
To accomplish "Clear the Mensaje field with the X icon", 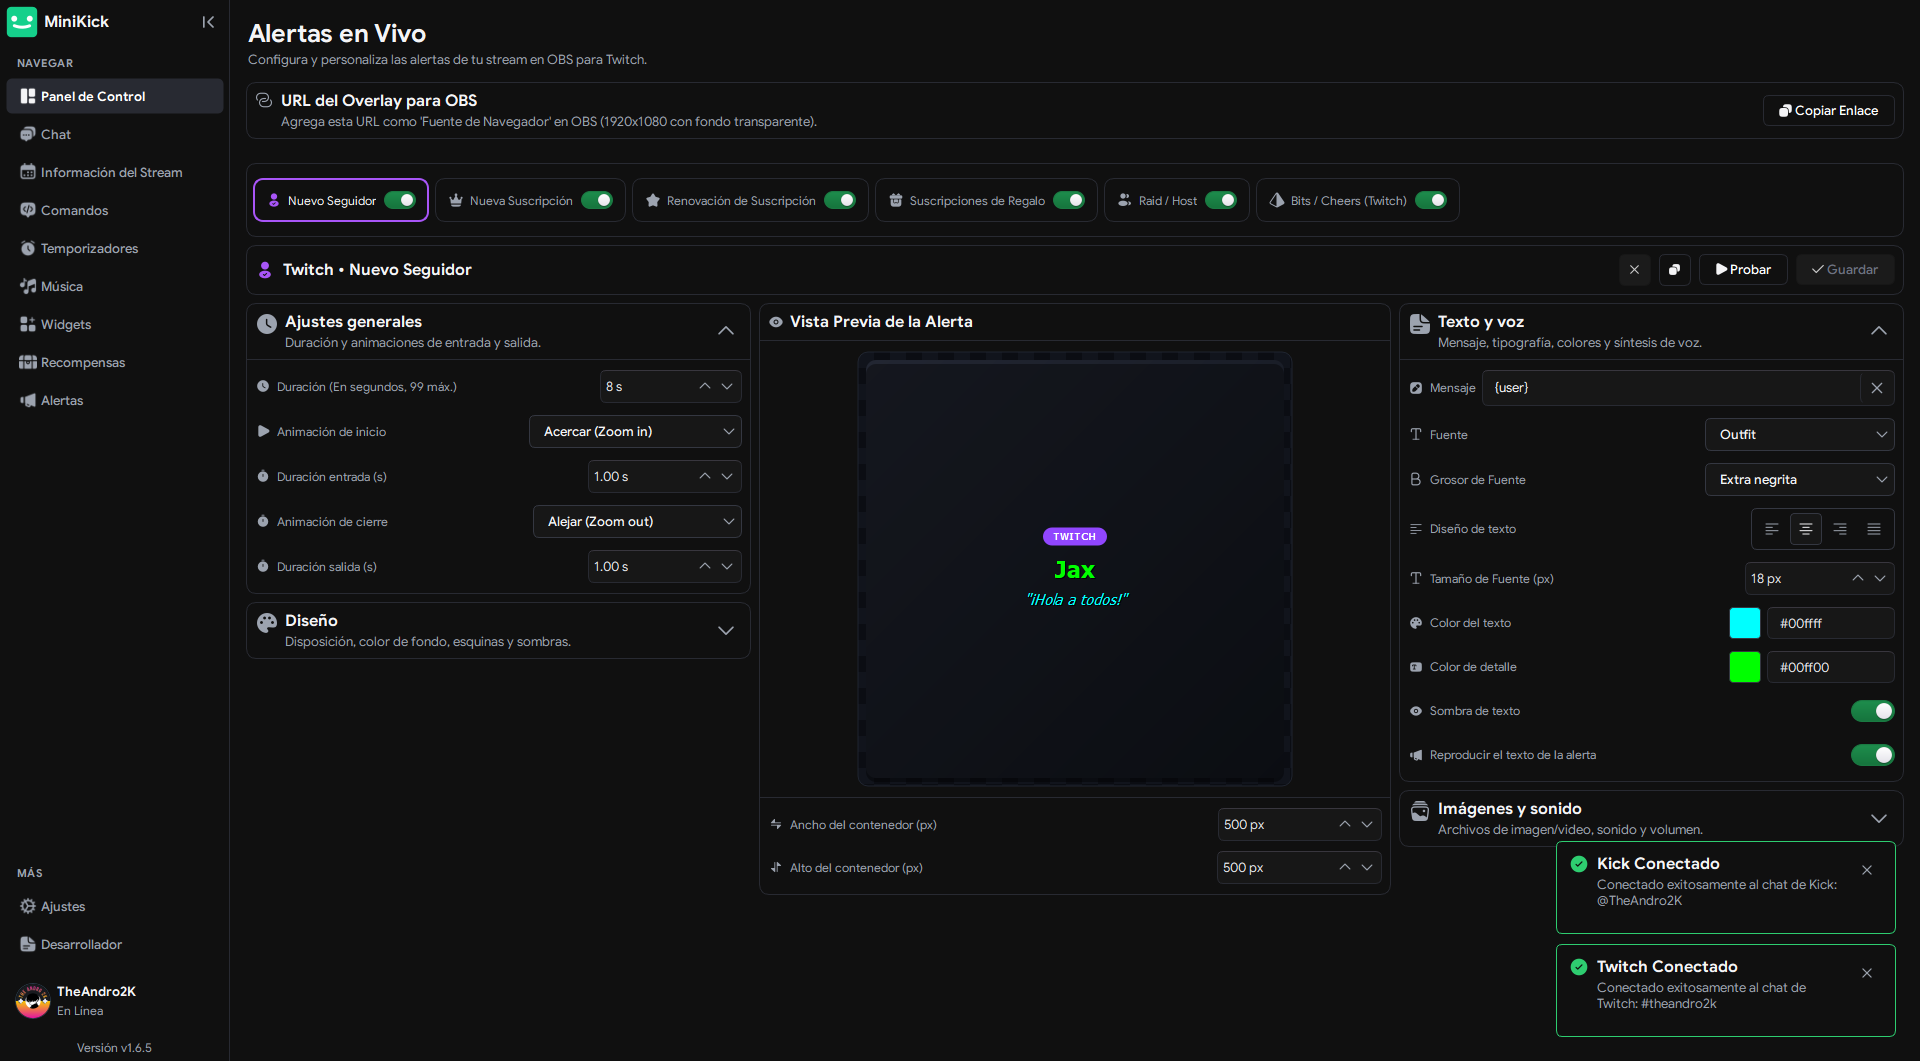I will point(1876,388).
